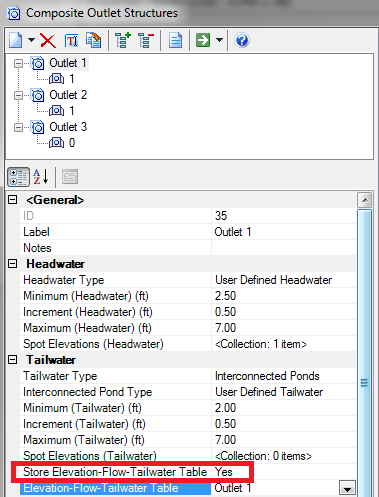Collapse the Outlet 1 tree node
This screenshot has height=497, width=379.
(18, 63)
